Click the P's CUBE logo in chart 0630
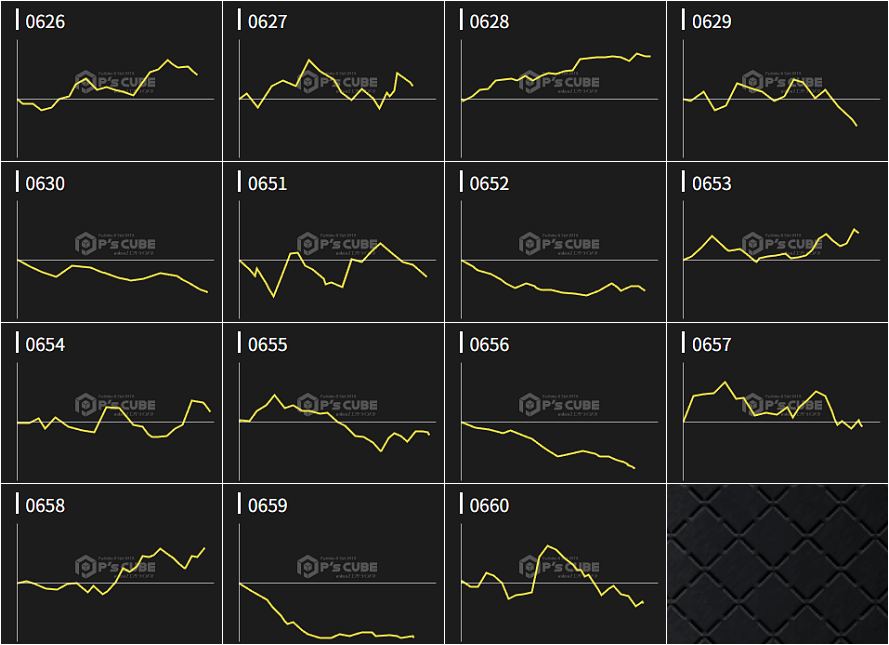Viewport: 889px width, 645px height. (115, 243)
